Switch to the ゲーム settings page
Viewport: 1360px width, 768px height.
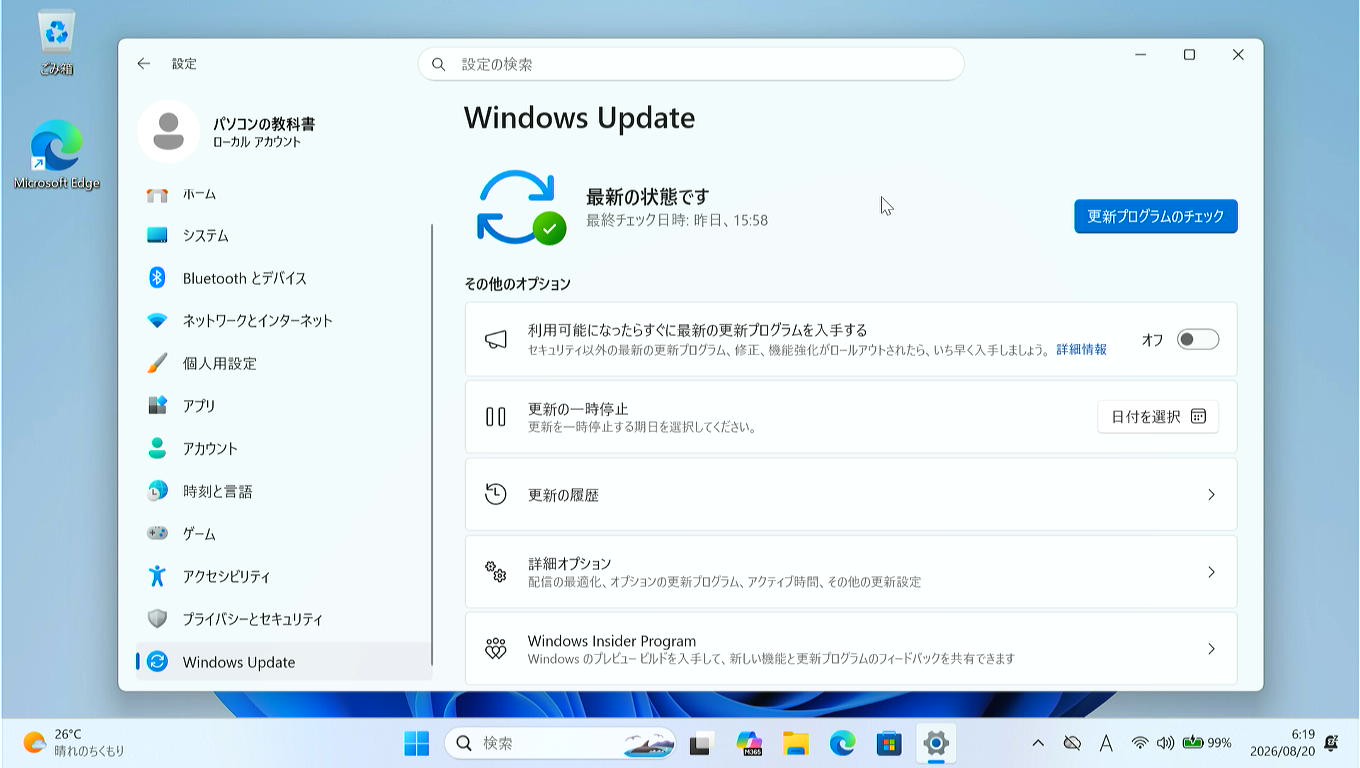pos(284,534)
